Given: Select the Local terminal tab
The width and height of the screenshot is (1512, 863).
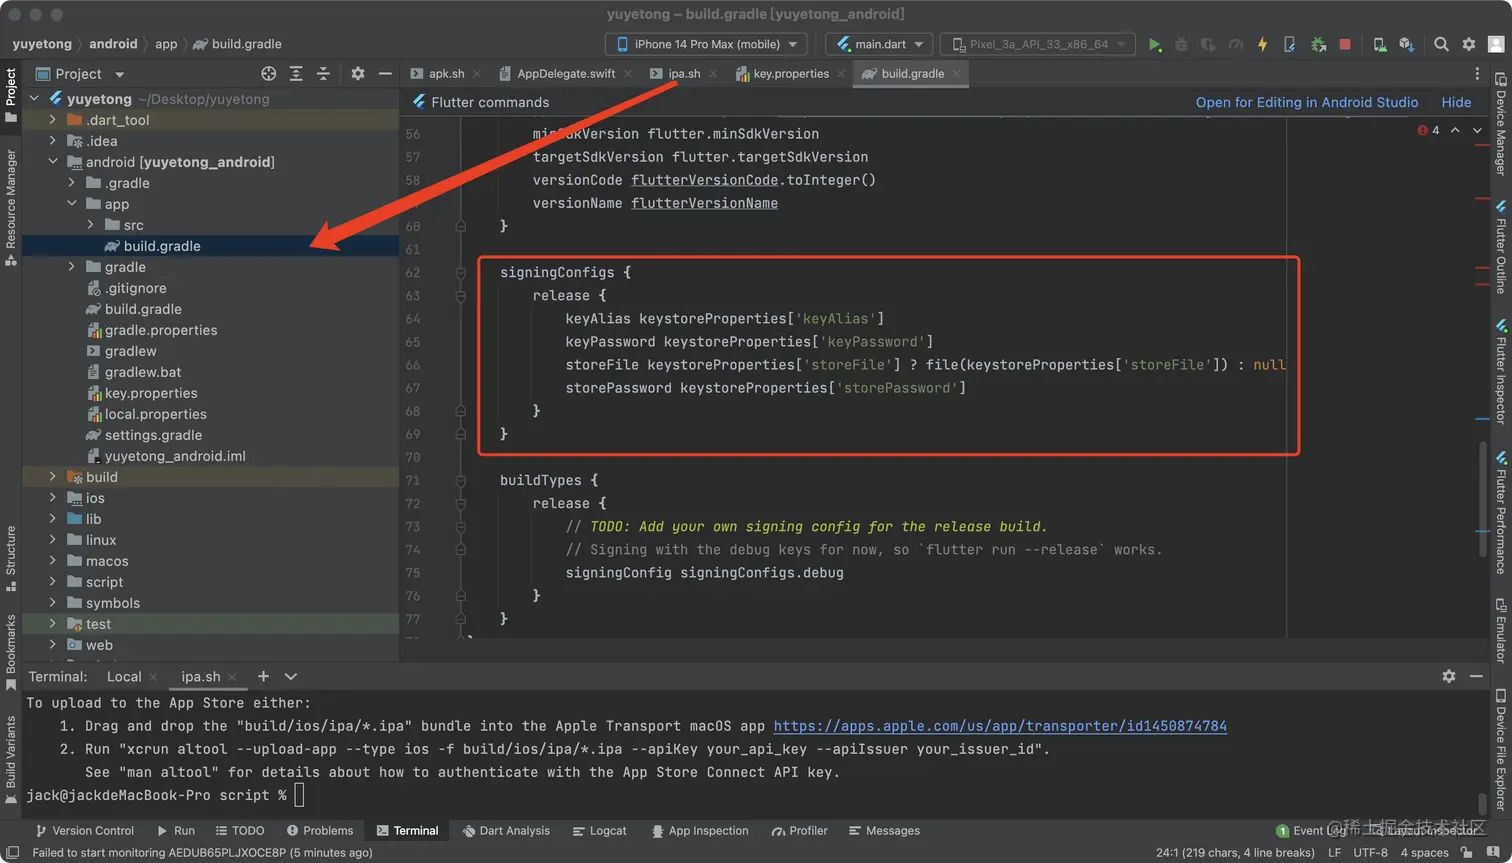Looking at the screenshot, I should click(124, 677).
